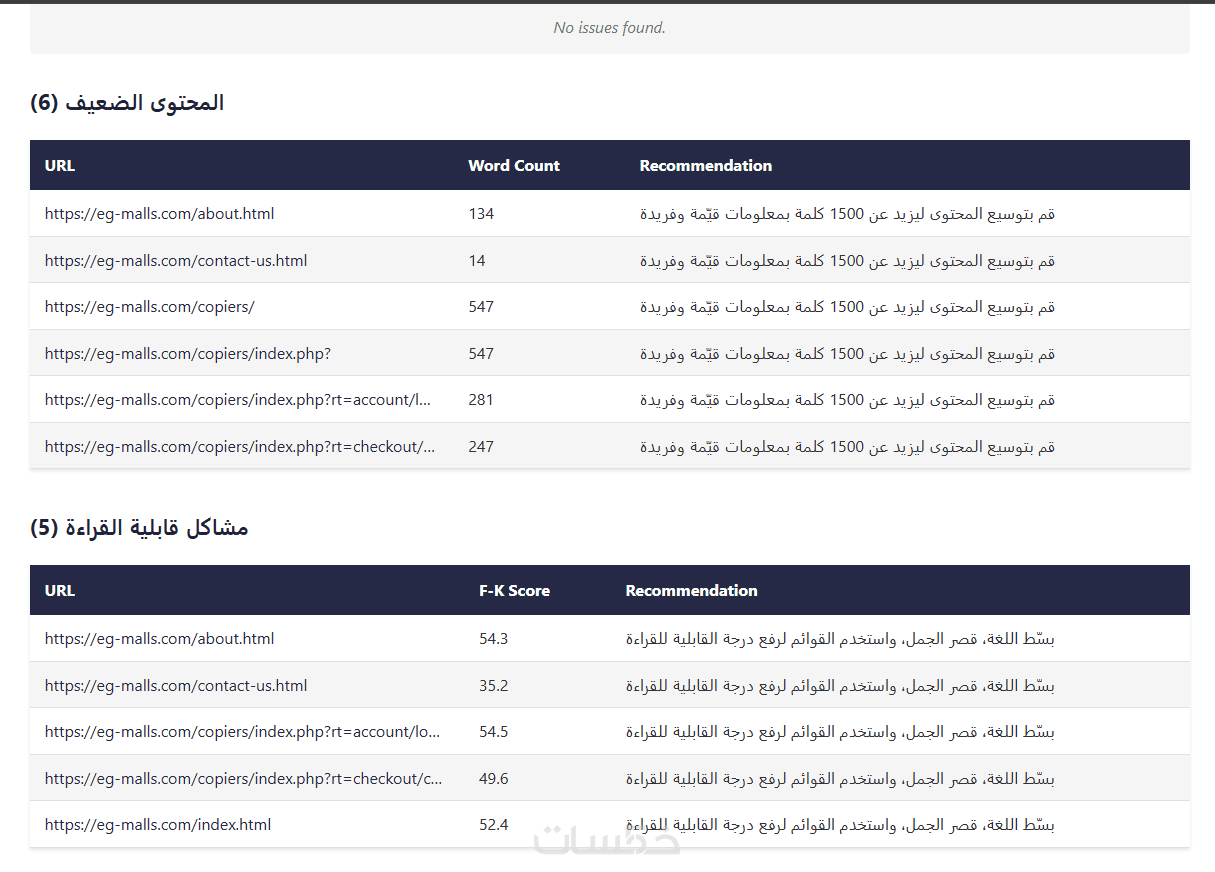Click the 'No issues found.' message
This screenshot has width=1215, height=872.
click(609, 28)
